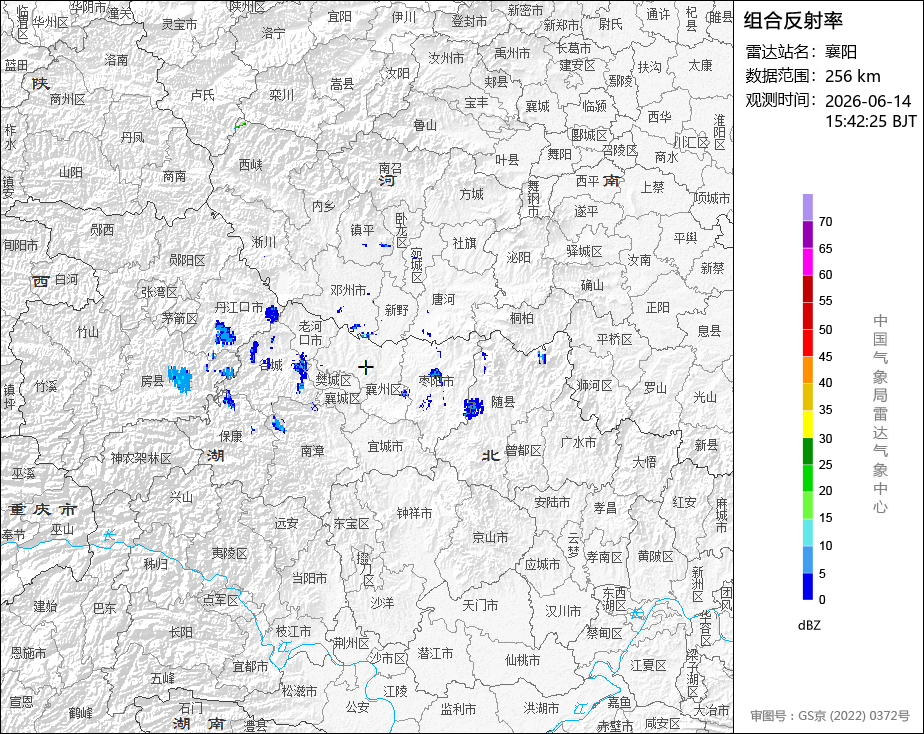The width and height of the screenshot is (924, 734).
Task: Click the '息县' map label
Action: click(x=710, y=330)
